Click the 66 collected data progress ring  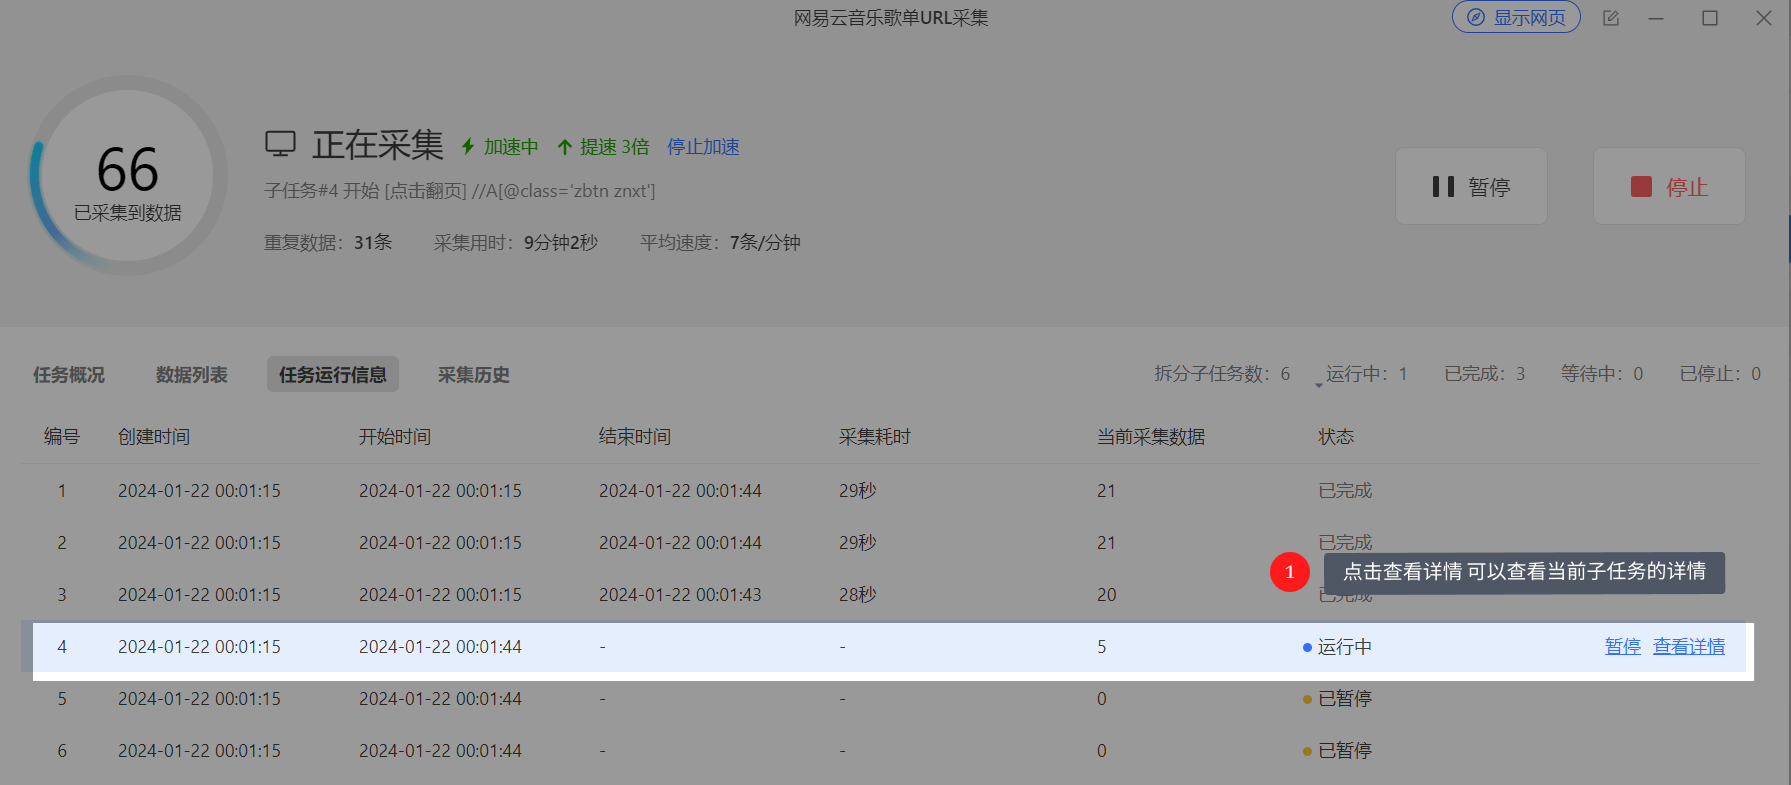[128, 176]
